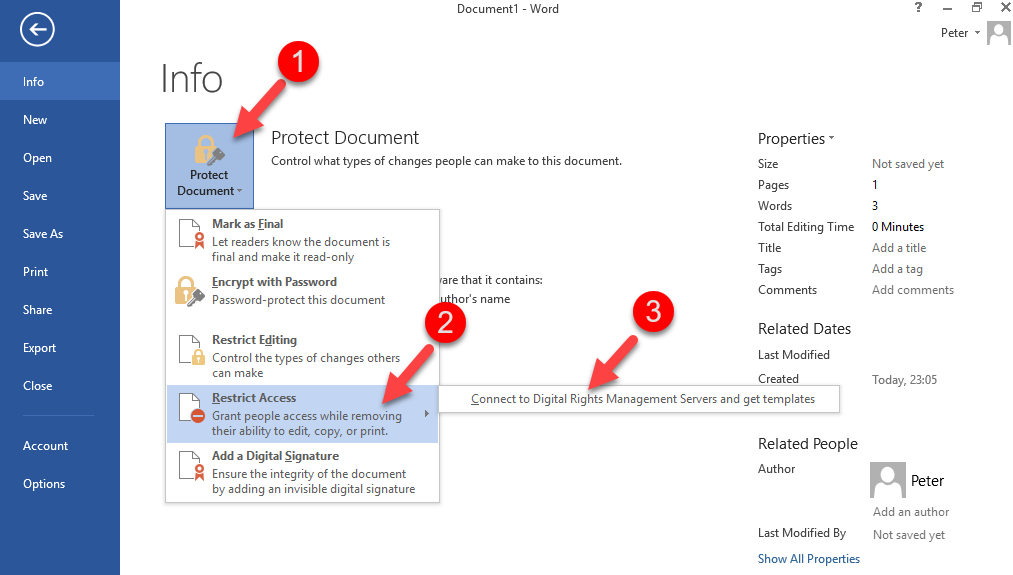Click the Add a Digital Signature icon
The width and height of the screenshot is (1013, 575).
pyautogui.click(x=191, y=466)
